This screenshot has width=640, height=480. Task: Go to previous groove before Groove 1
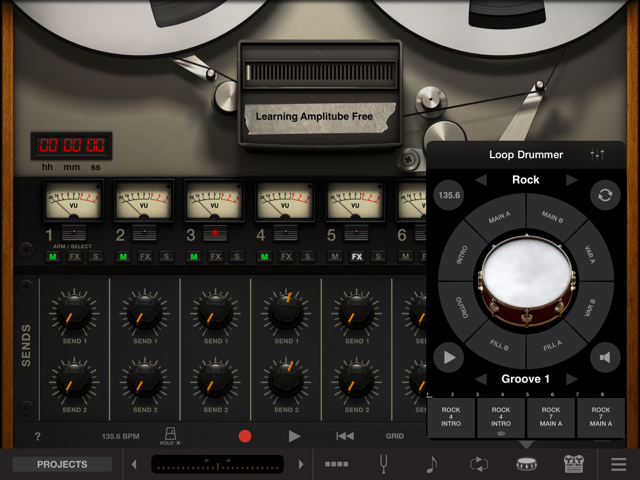(x=481, y=379)
